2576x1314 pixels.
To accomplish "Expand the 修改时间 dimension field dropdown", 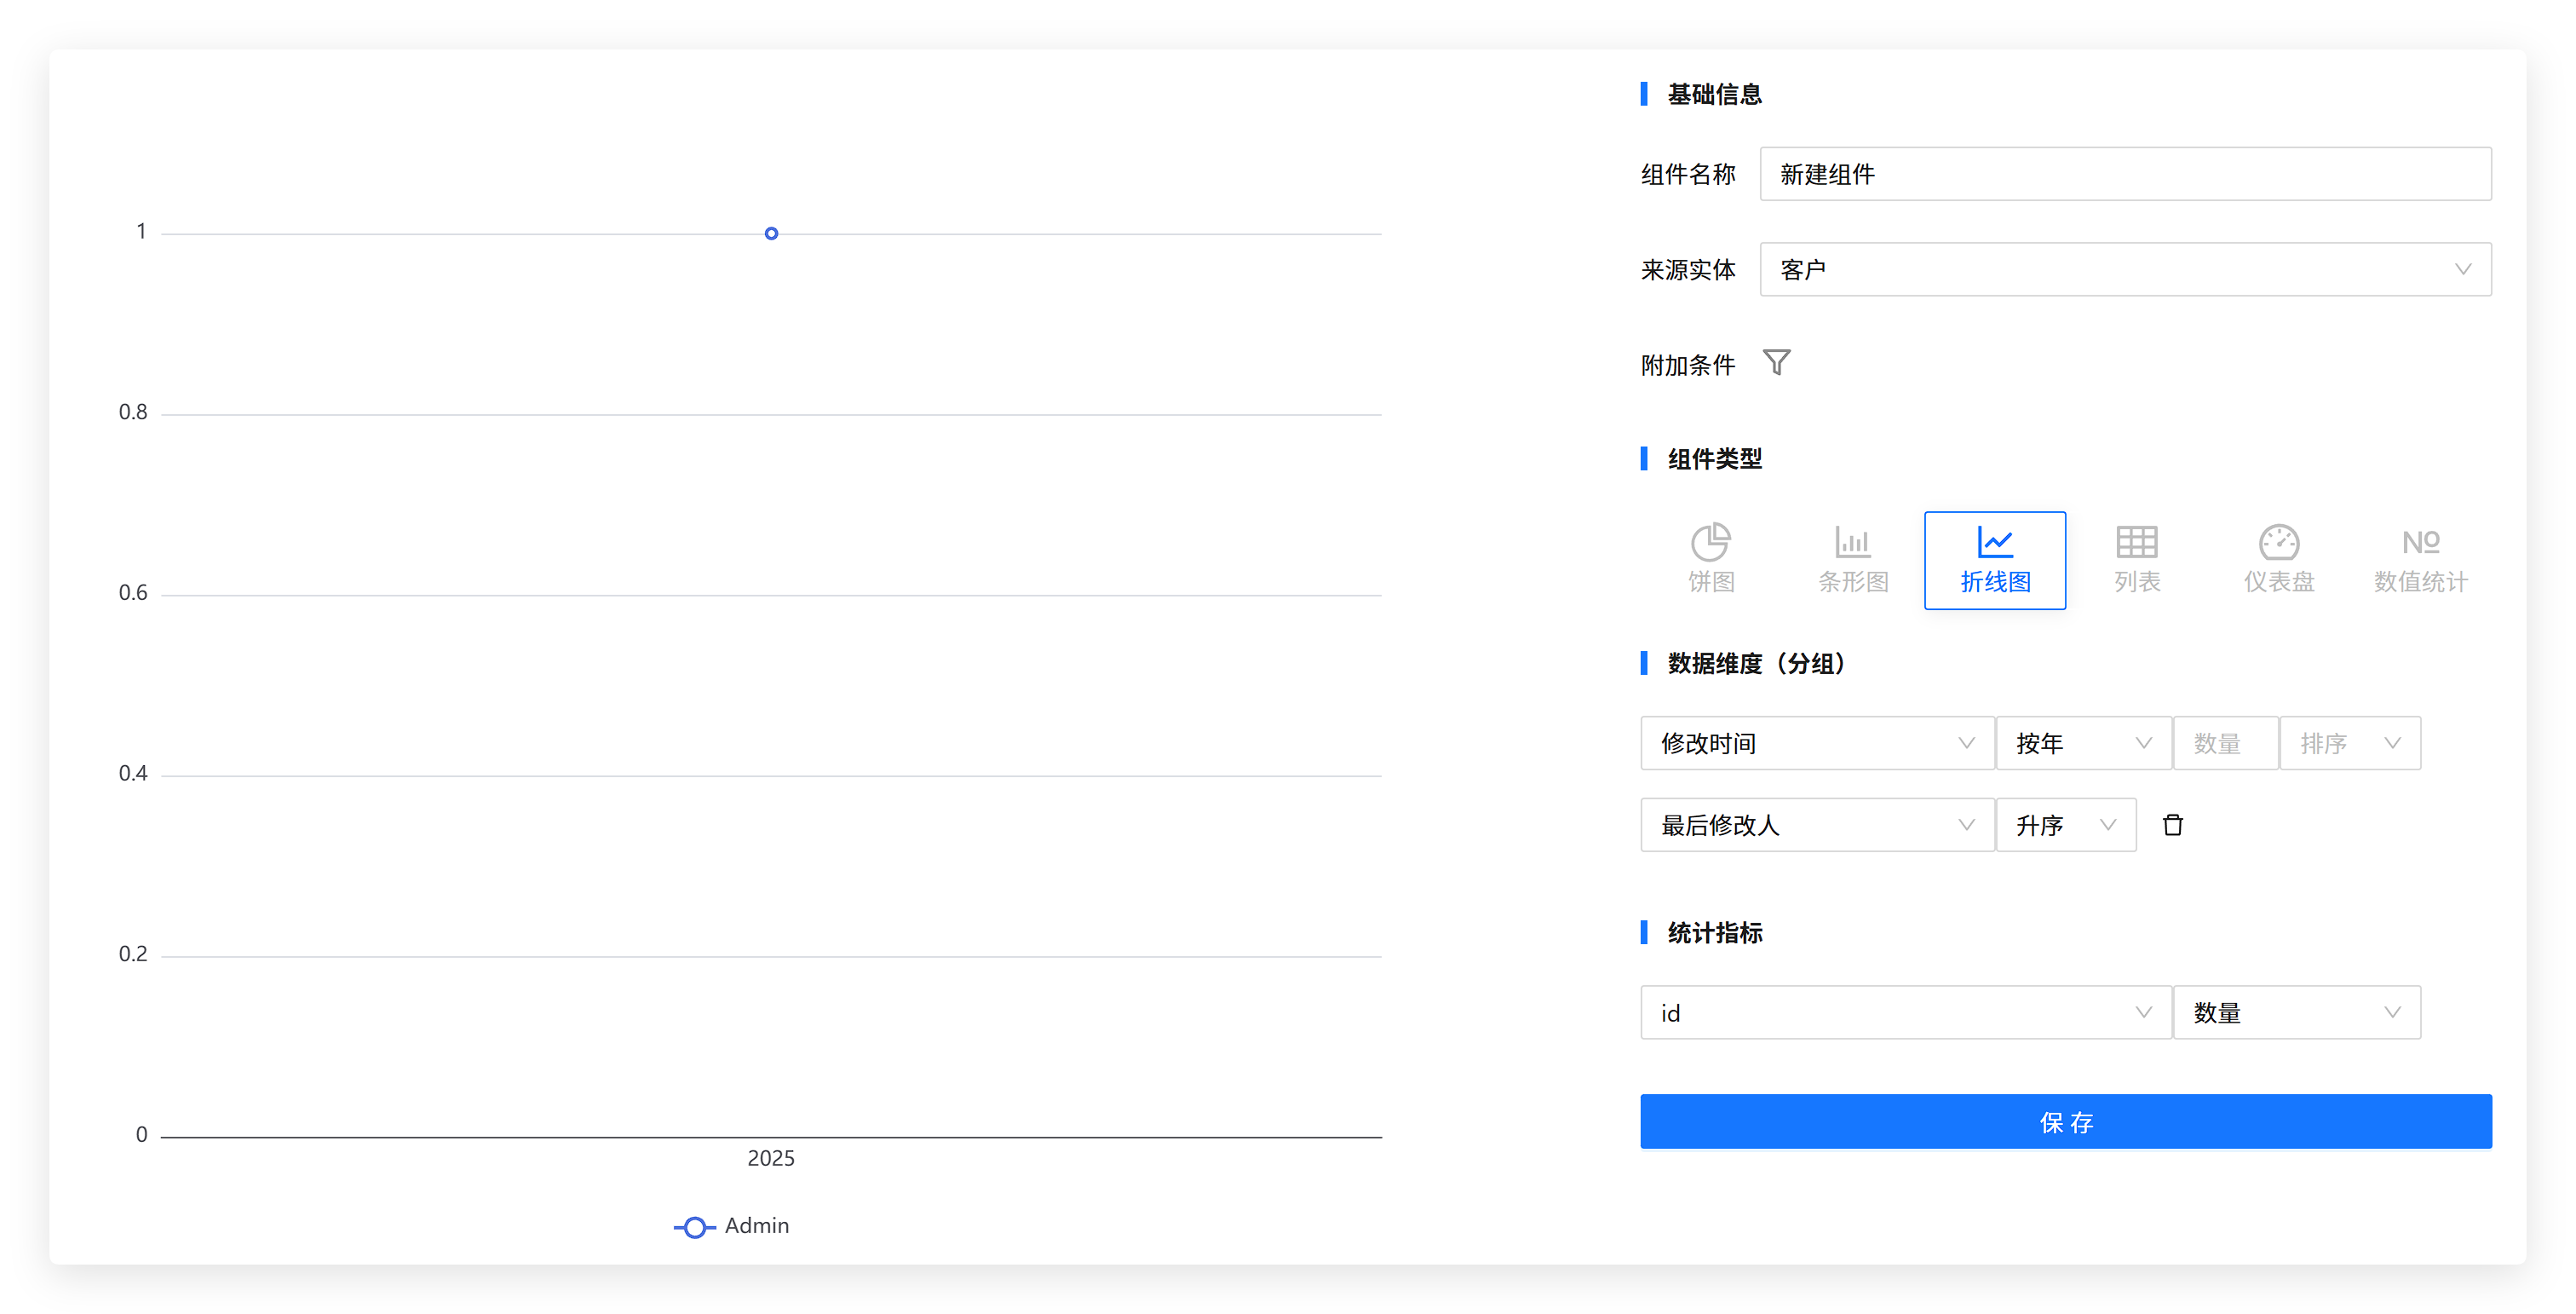I will point(1816,743).
